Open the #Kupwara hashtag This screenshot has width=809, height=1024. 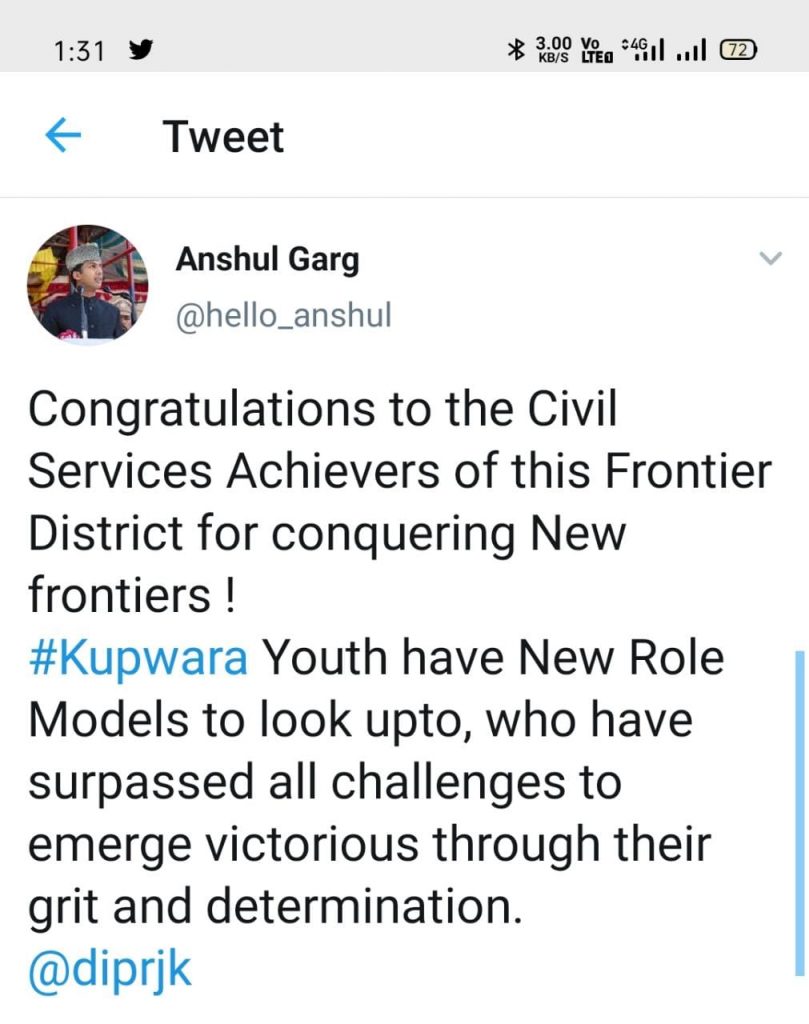click(x=138, y=661)
